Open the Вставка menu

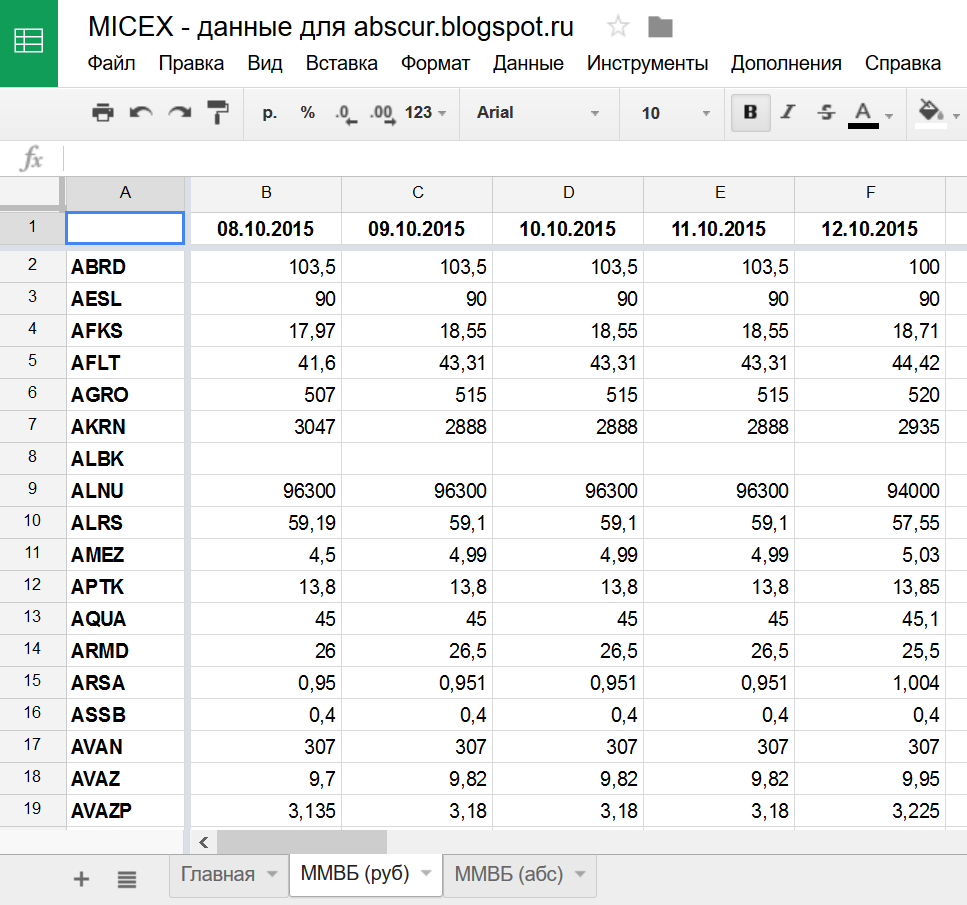[x=342, y=64]
